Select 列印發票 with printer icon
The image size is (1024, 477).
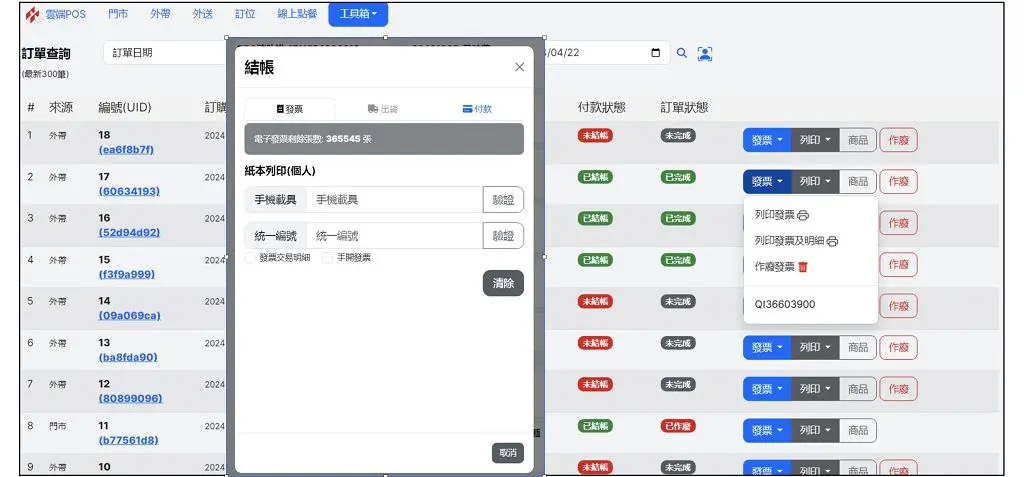(x=781, y=215)
